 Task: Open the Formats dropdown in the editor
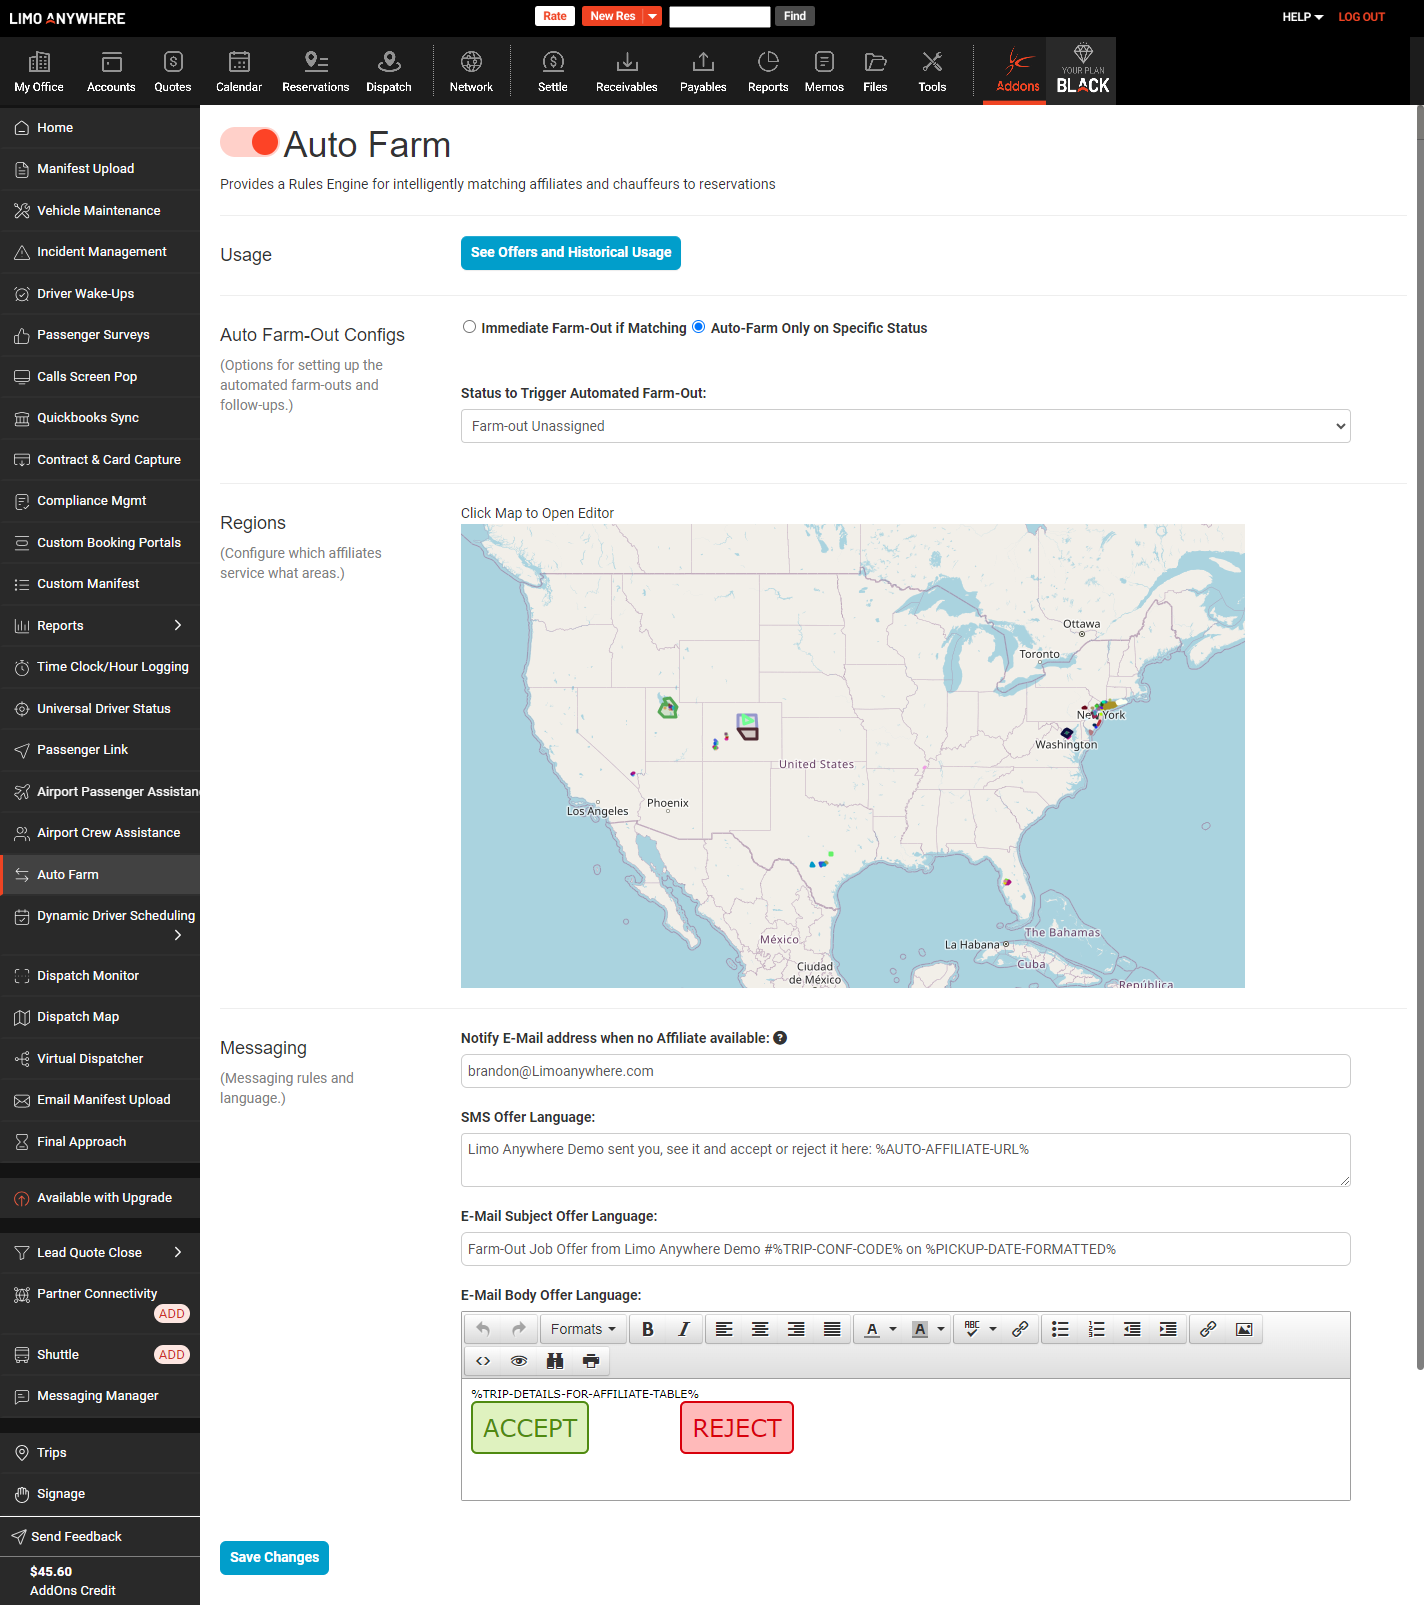click(x=583, y=1329)
